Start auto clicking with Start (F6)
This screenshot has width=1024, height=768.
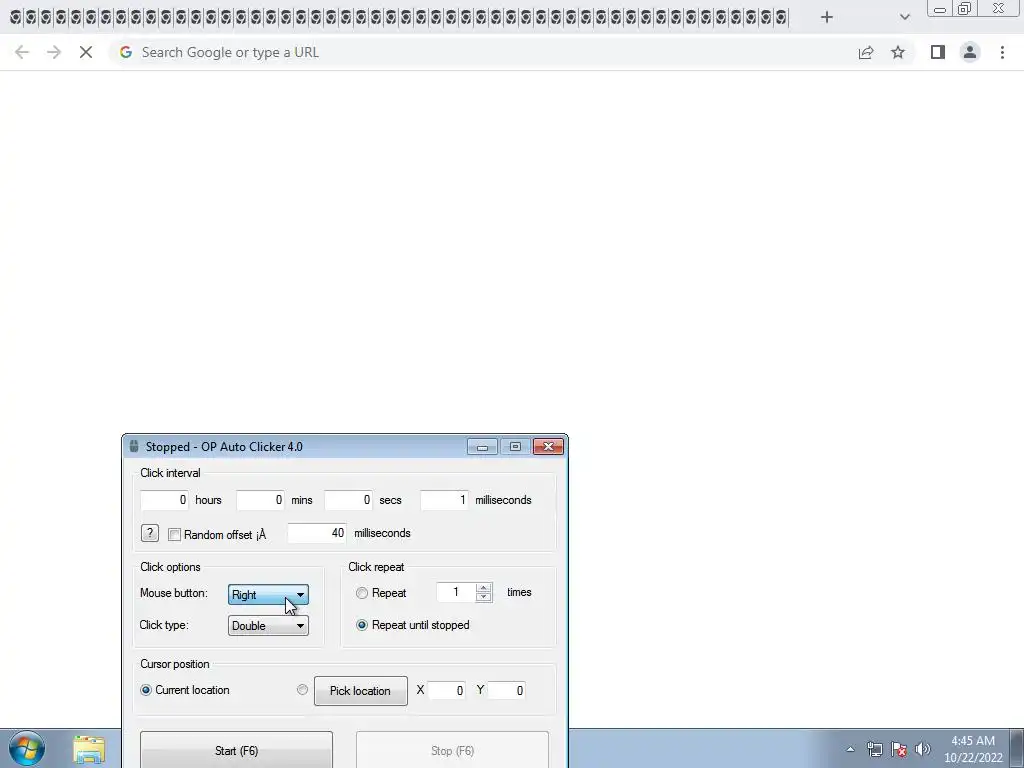pyautogui.click(x=236, y=750)
